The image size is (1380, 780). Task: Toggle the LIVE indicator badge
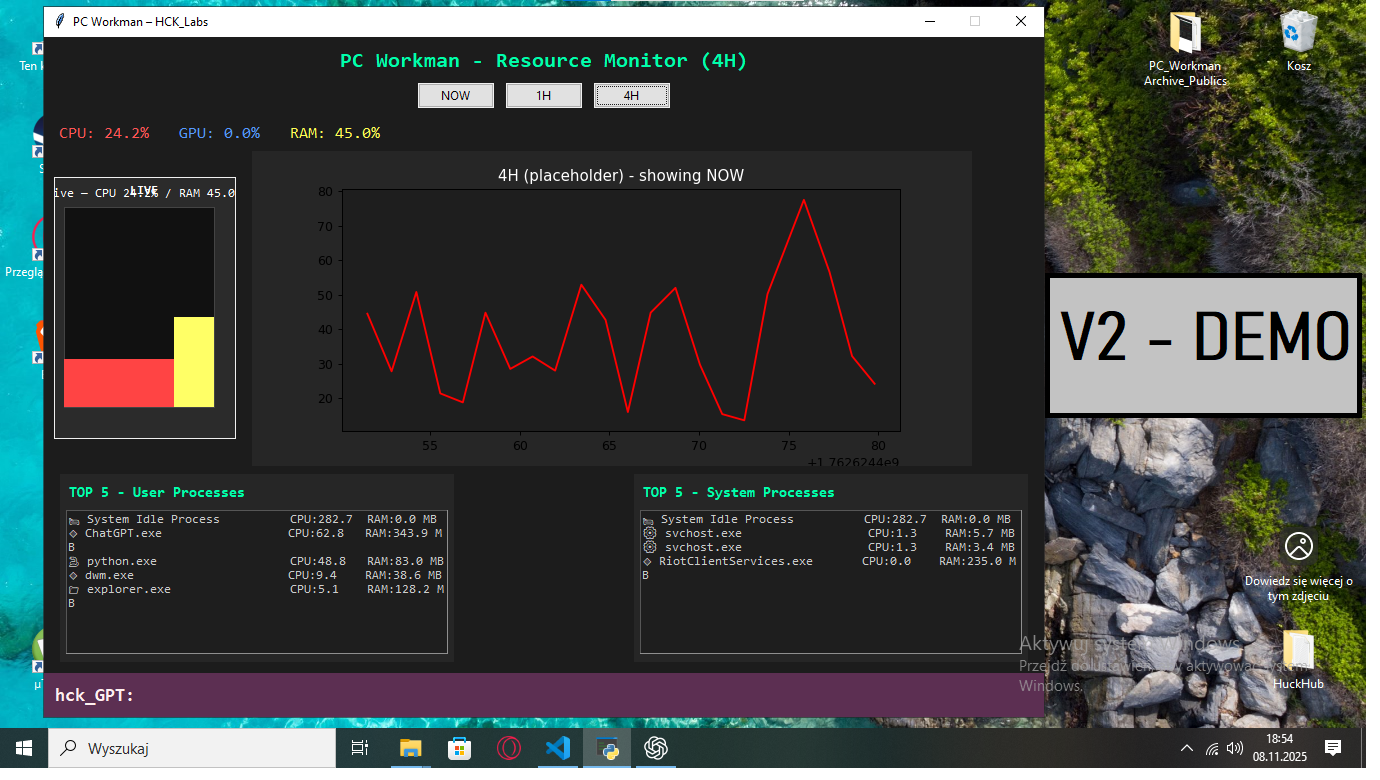(x=145, y=188)
